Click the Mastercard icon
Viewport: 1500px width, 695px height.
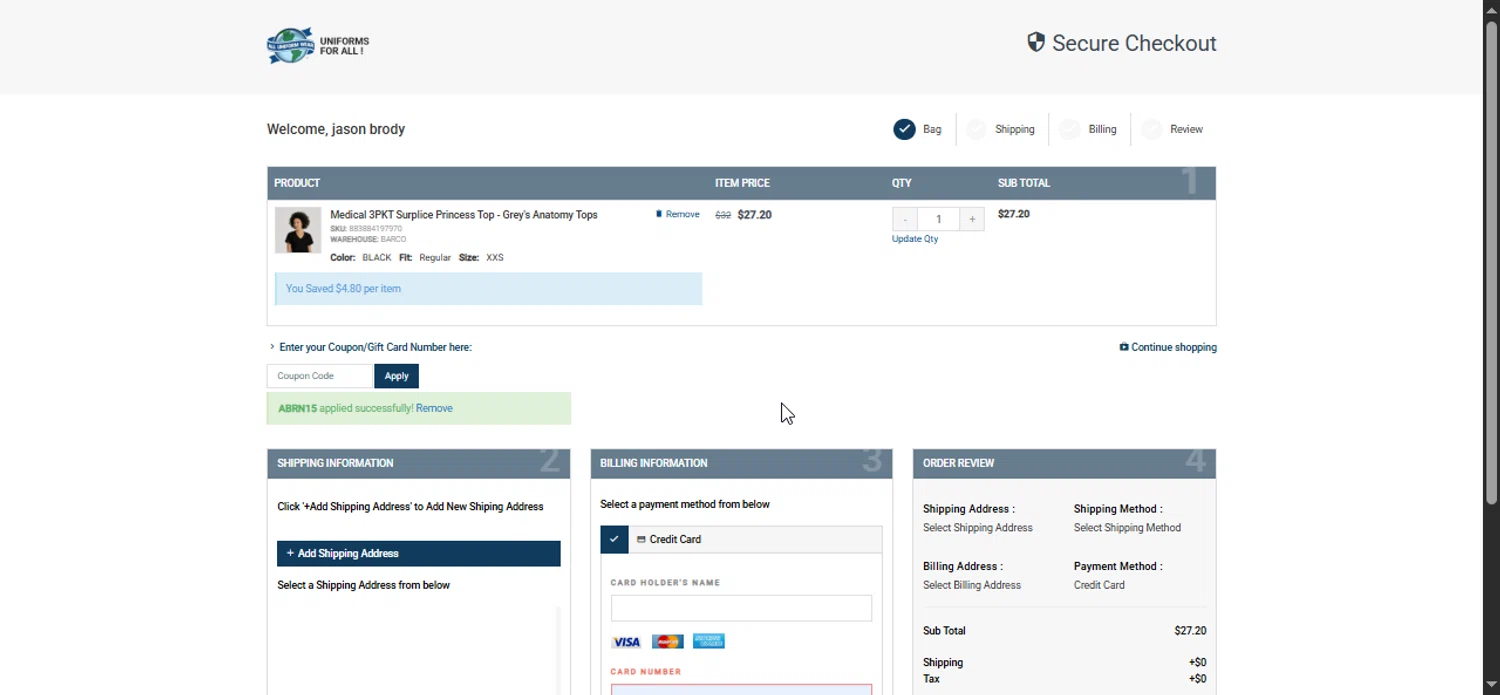(667, 642)
